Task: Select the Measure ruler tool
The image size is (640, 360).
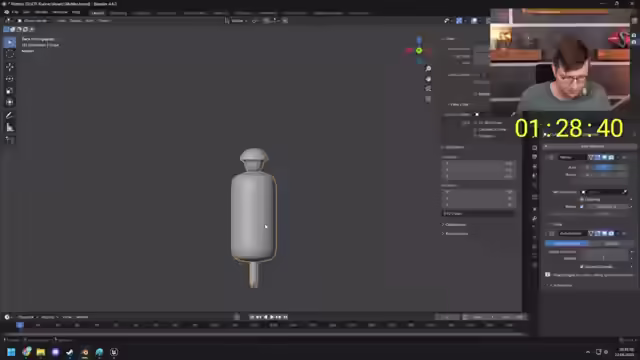Action: click(x=10, y=128)
